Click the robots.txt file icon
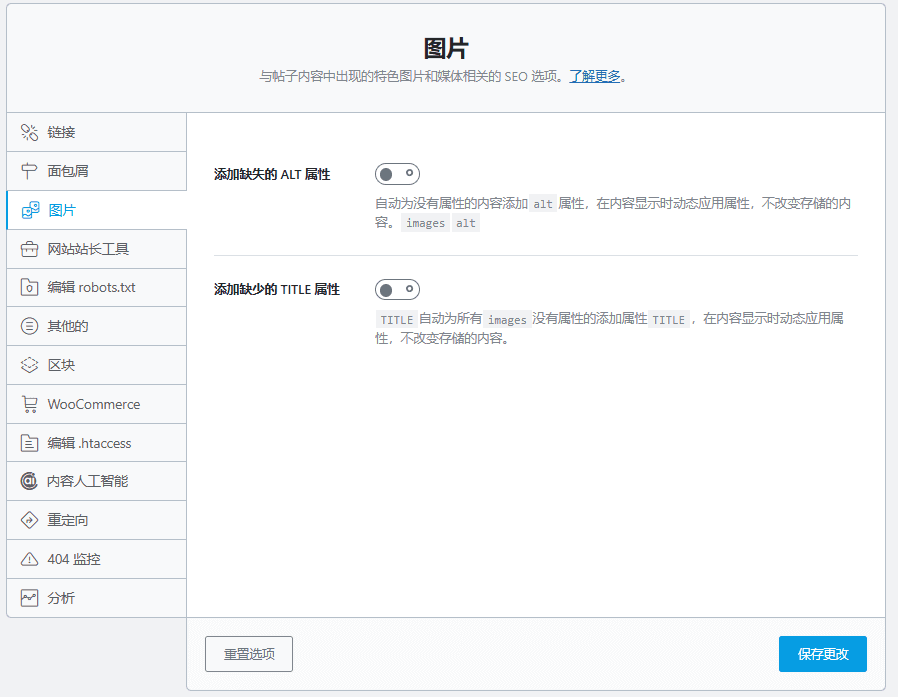The width and height of the screenshot is (898, 697). [x=29, y=287]
